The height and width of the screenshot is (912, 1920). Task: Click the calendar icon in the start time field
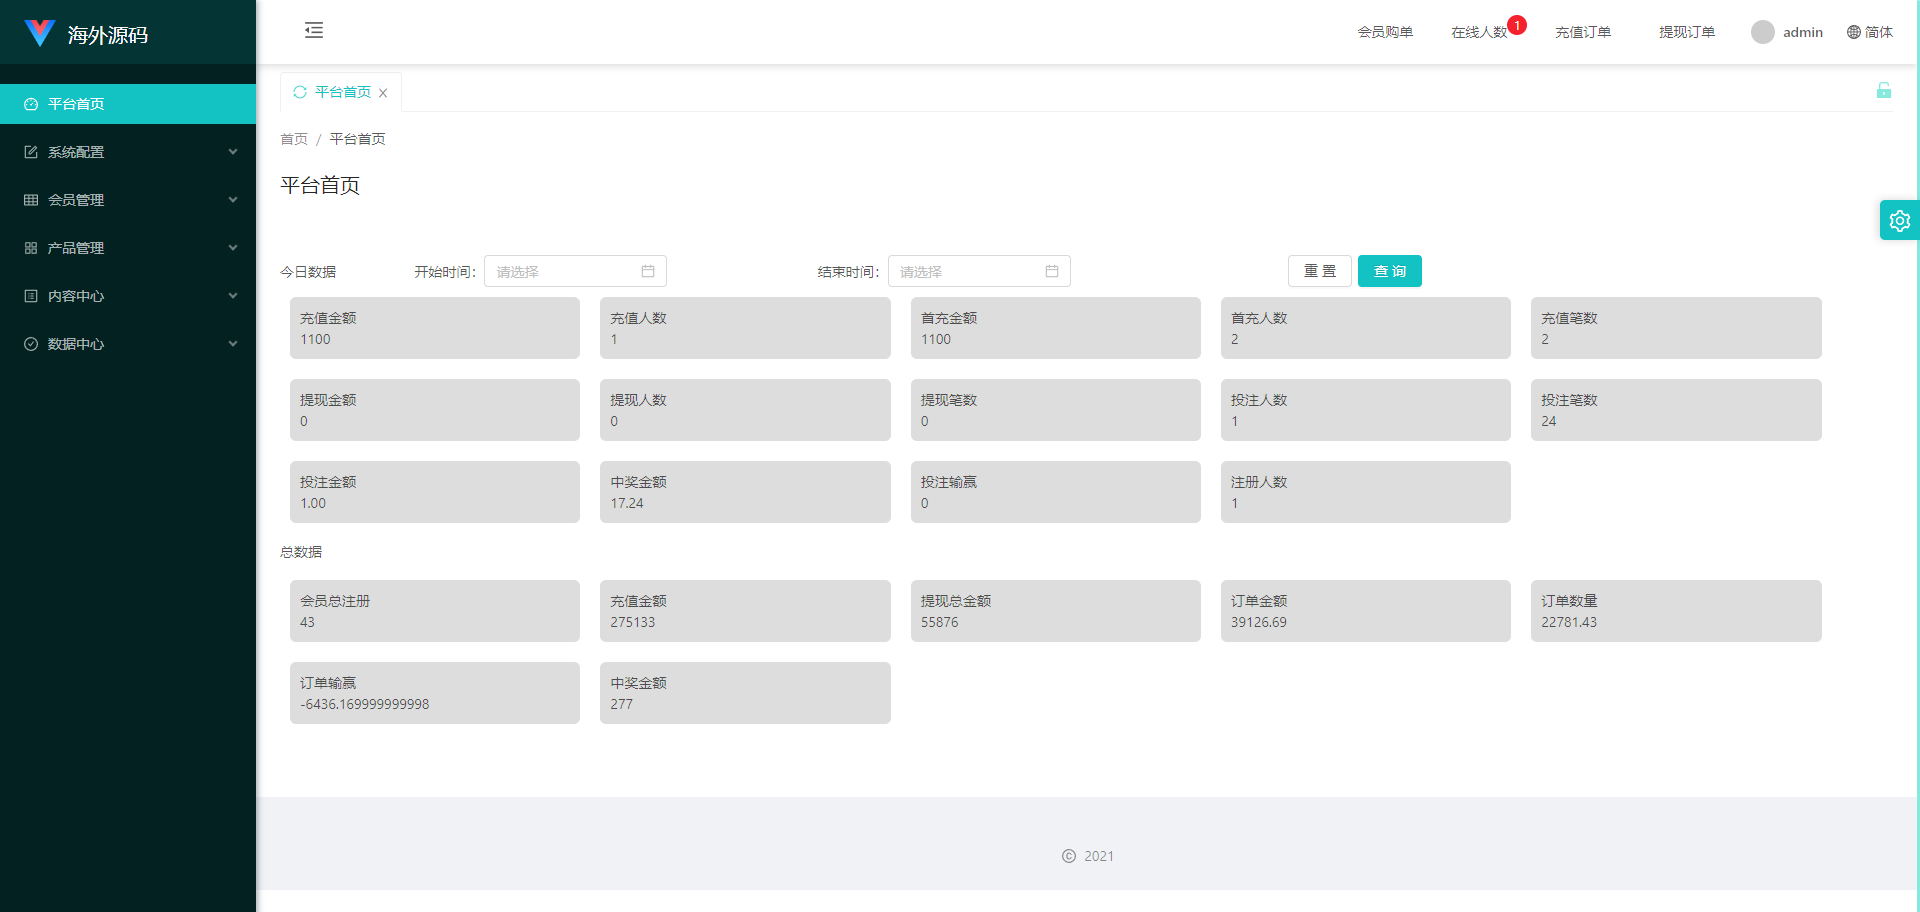coord(648,271)
